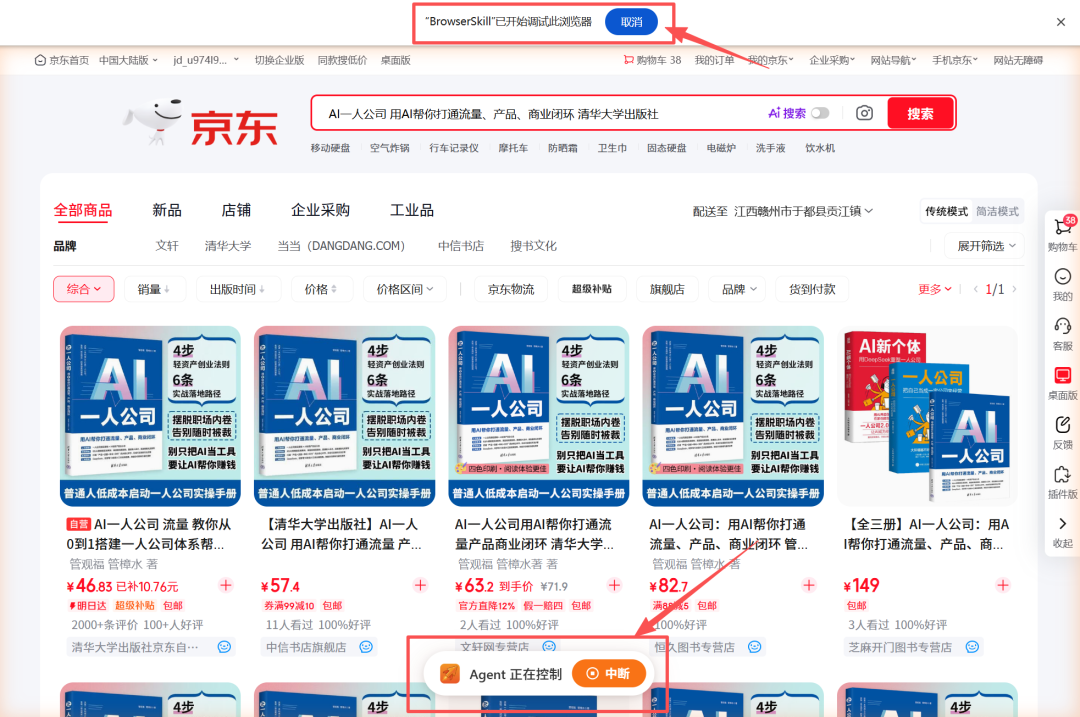The width and height of the screenshot is (1080, 717).
Task: Expand the jd_u974l9 account dropdown
Action: 206,60
